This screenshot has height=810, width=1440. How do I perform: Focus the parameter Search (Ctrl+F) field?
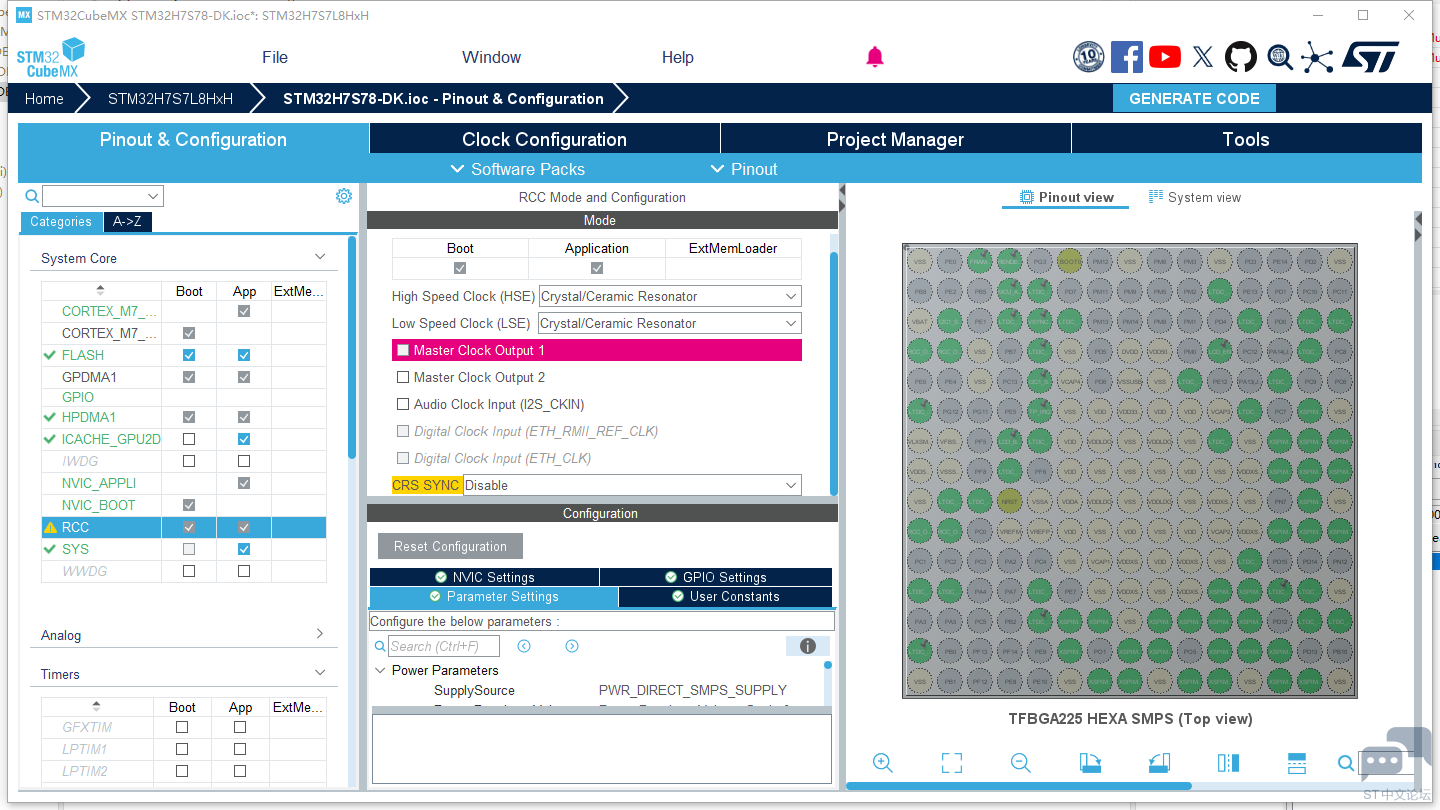click(443, 646)
